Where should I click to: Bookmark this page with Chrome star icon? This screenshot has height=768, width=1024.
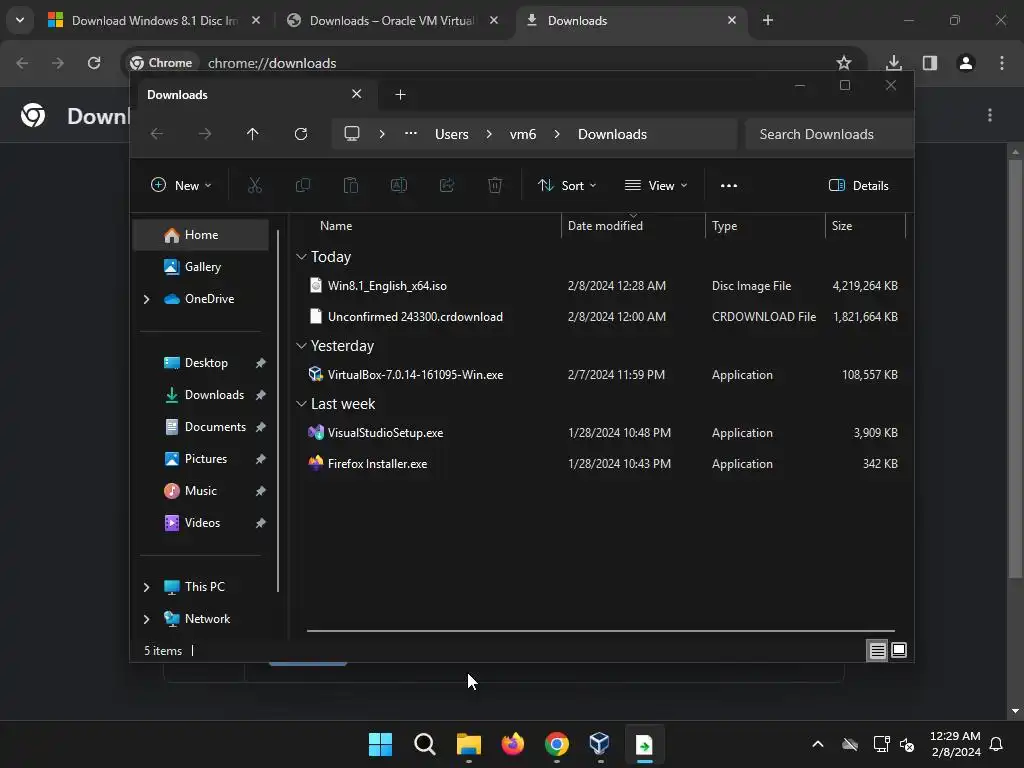tap(844, 63)
